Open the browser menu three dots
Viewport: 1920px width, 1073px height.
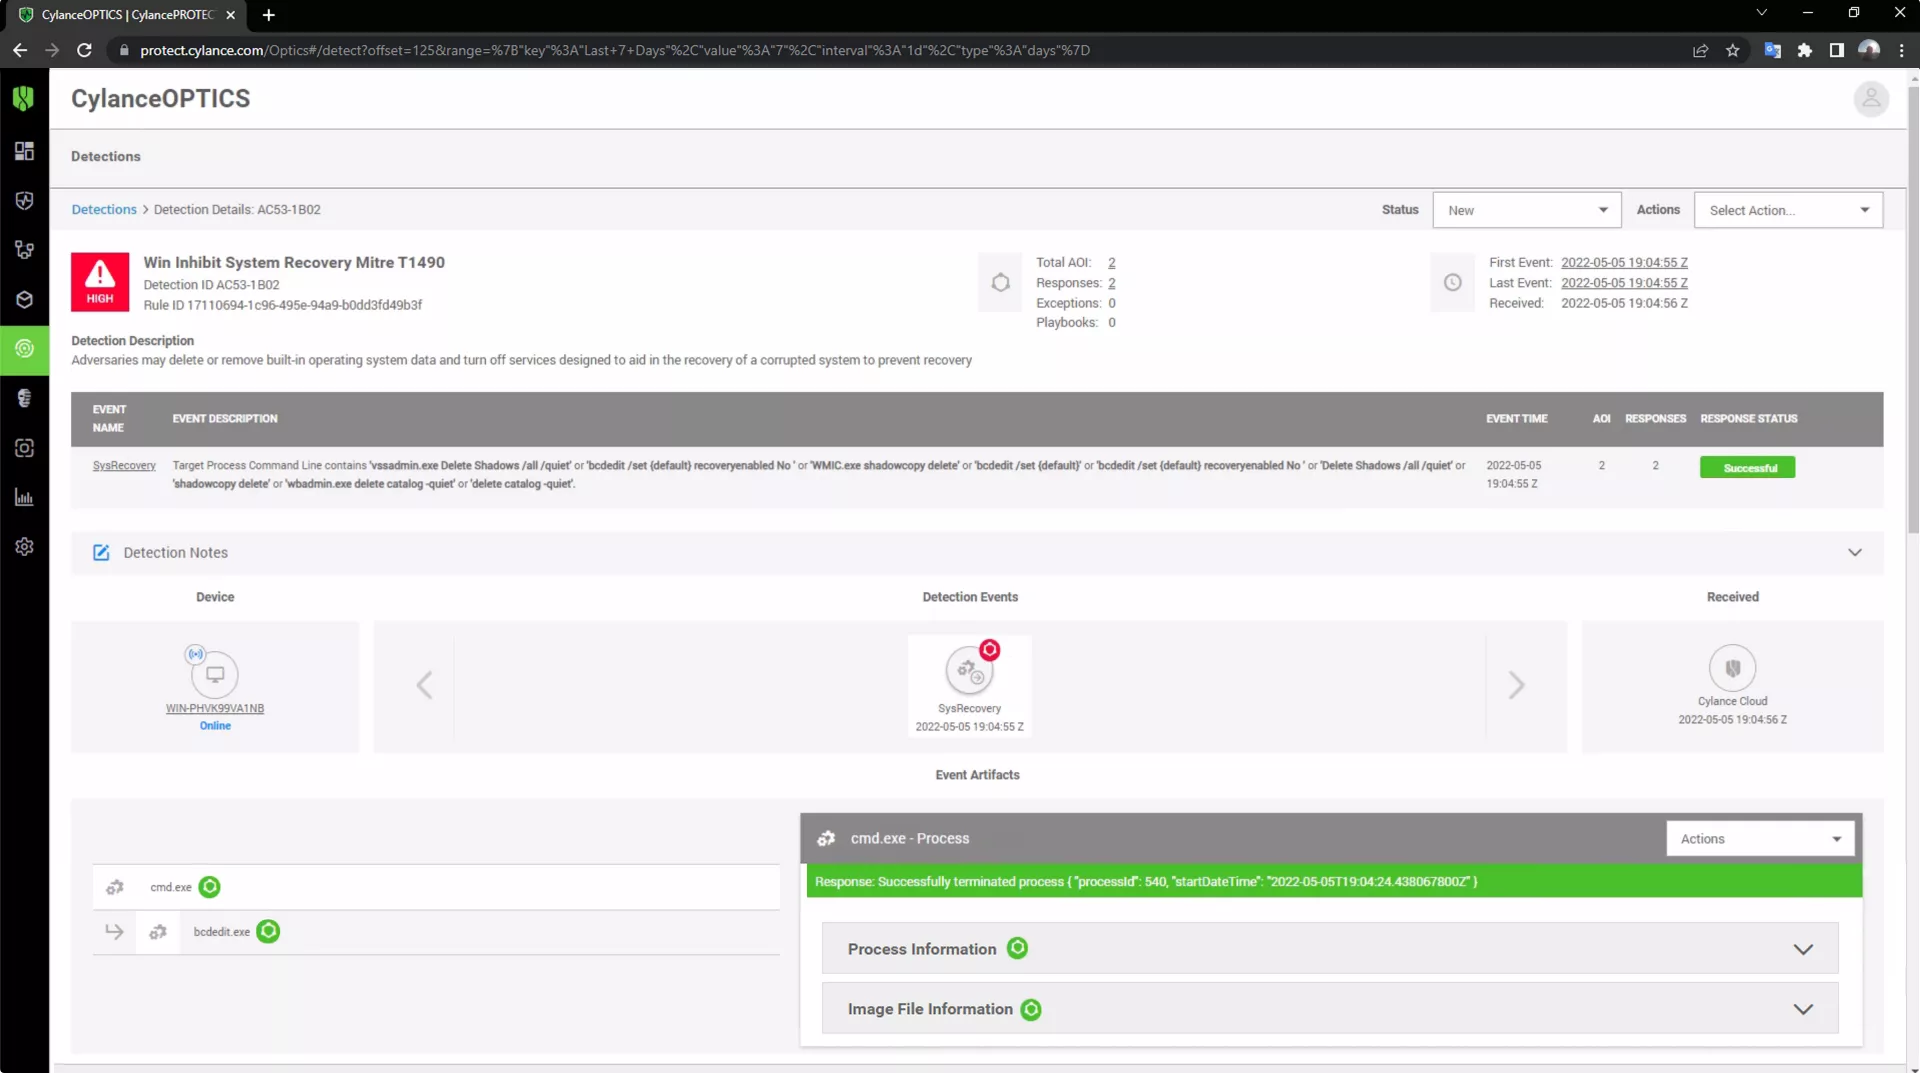[x=1902, y=50]
